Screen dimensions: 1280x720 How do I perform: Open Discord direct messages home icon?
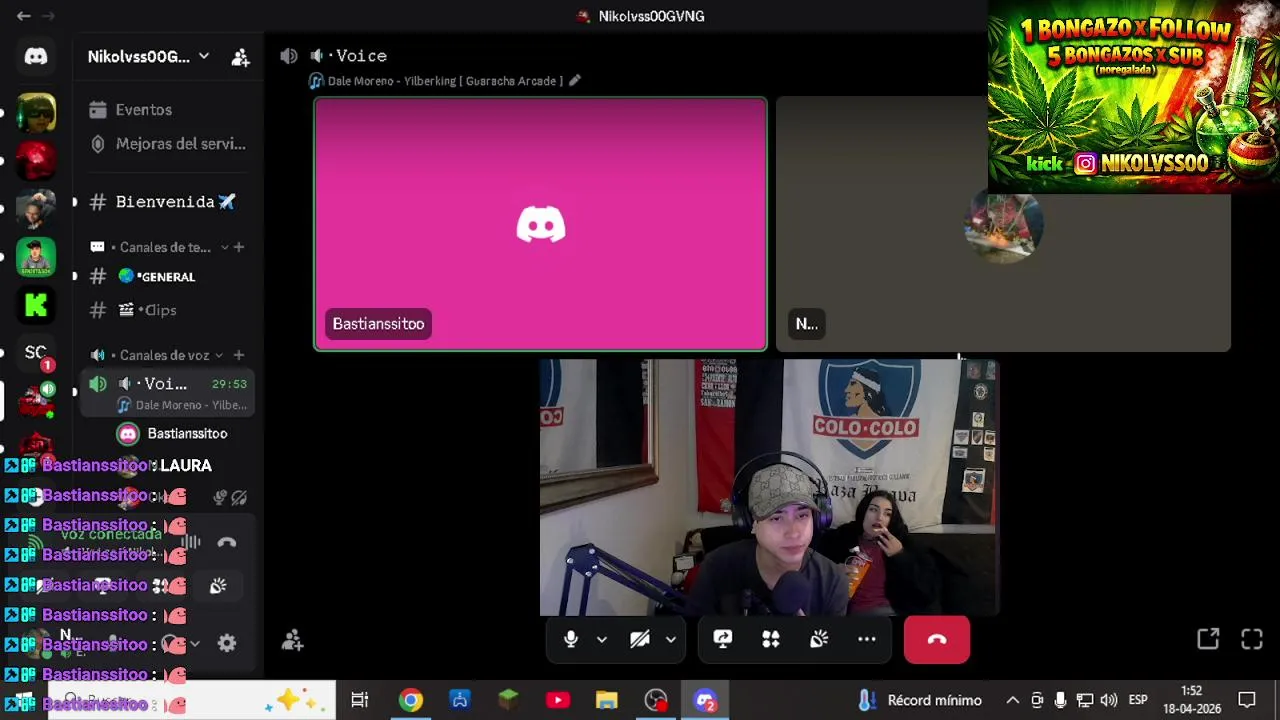36,57
